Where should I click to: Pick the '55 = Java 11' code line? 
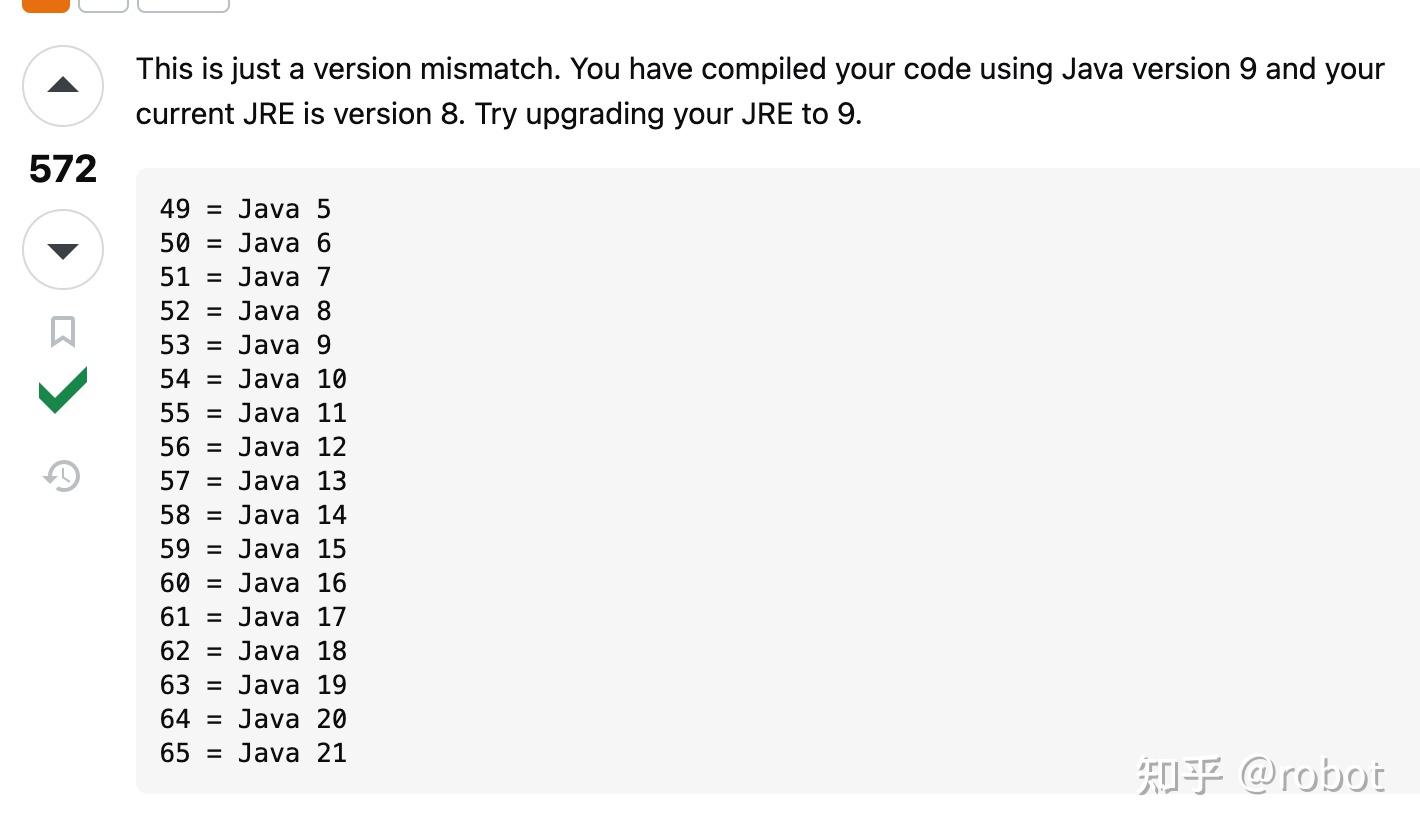[253, 413]
